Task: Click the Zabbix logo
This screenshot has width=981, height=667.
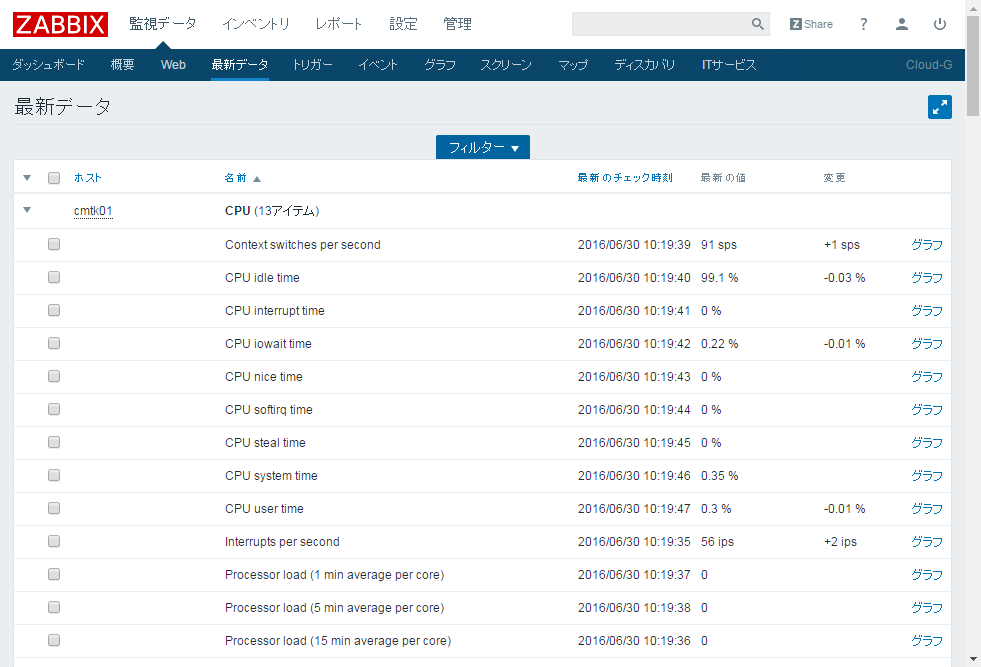Action: 59,24
